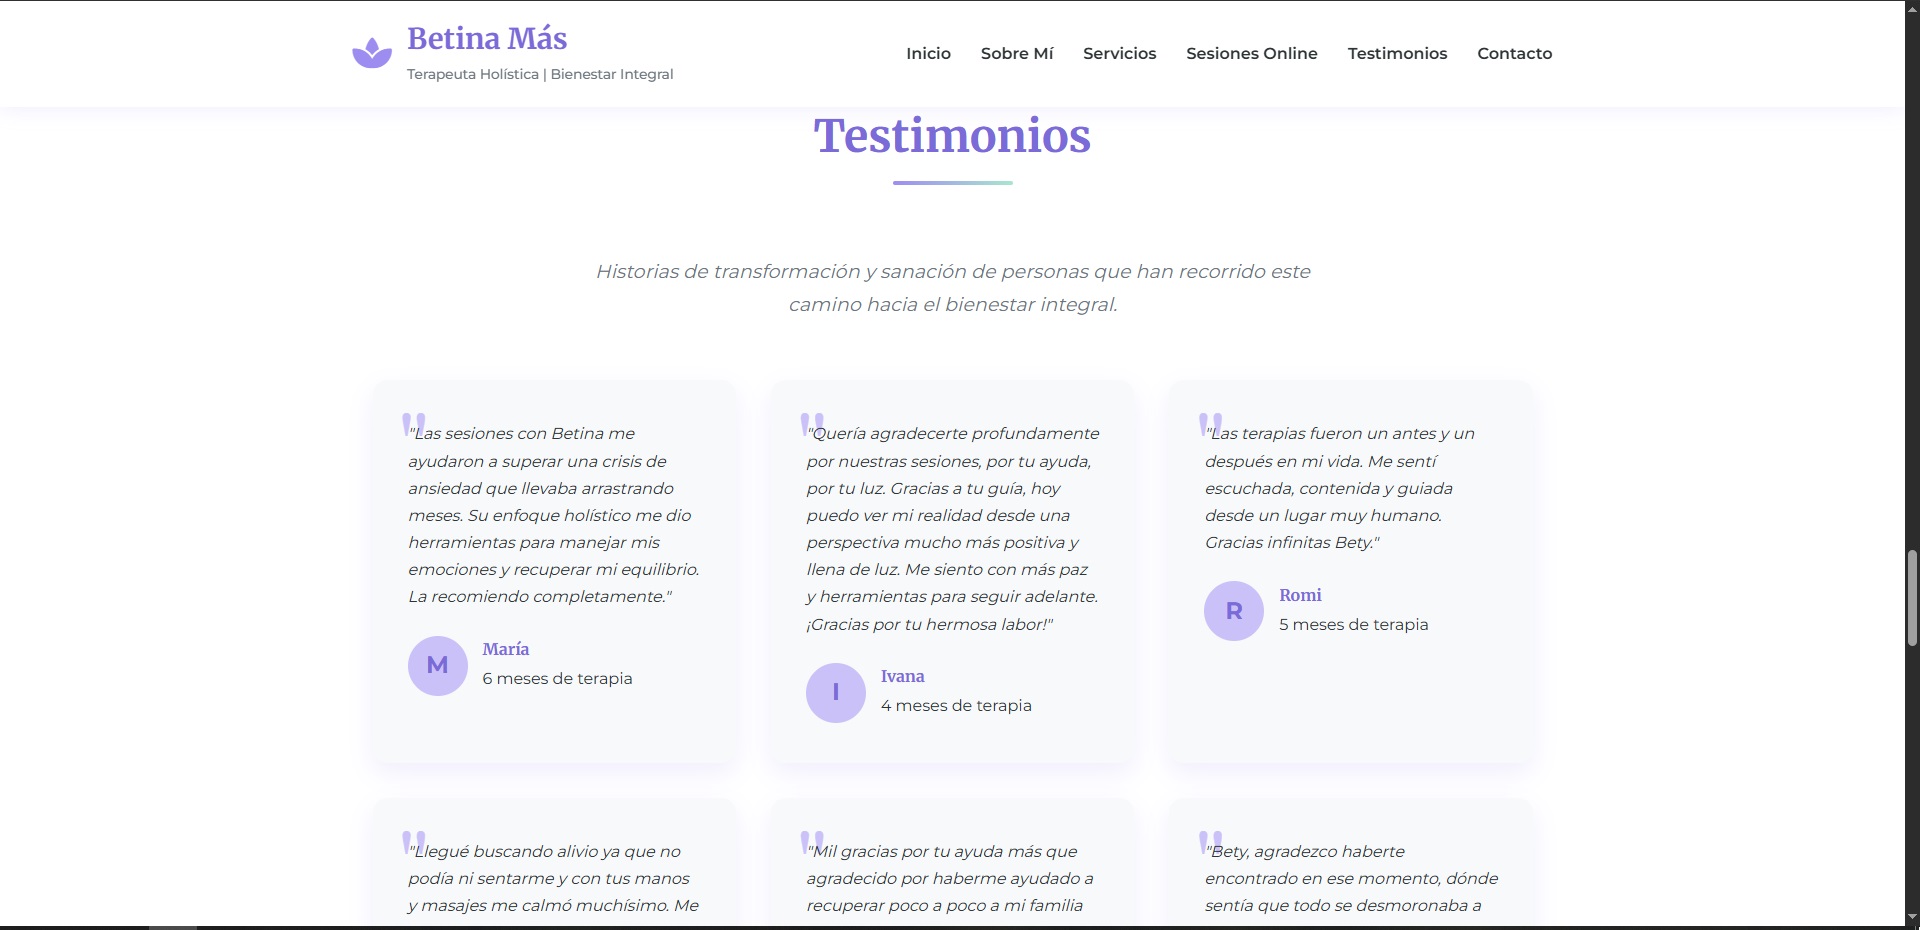Click Testimonios in the top navigation
Viewport: 1920px width, 930px height.
point(1397,53)
